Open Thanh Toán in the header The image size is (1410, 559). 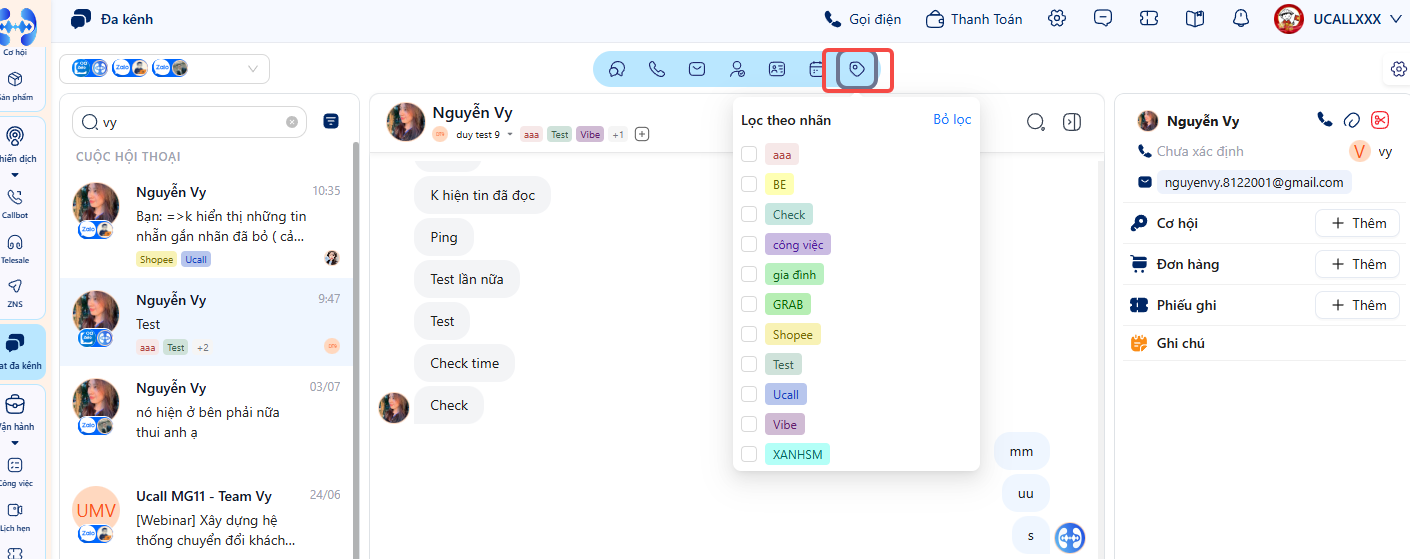[974, 19]
